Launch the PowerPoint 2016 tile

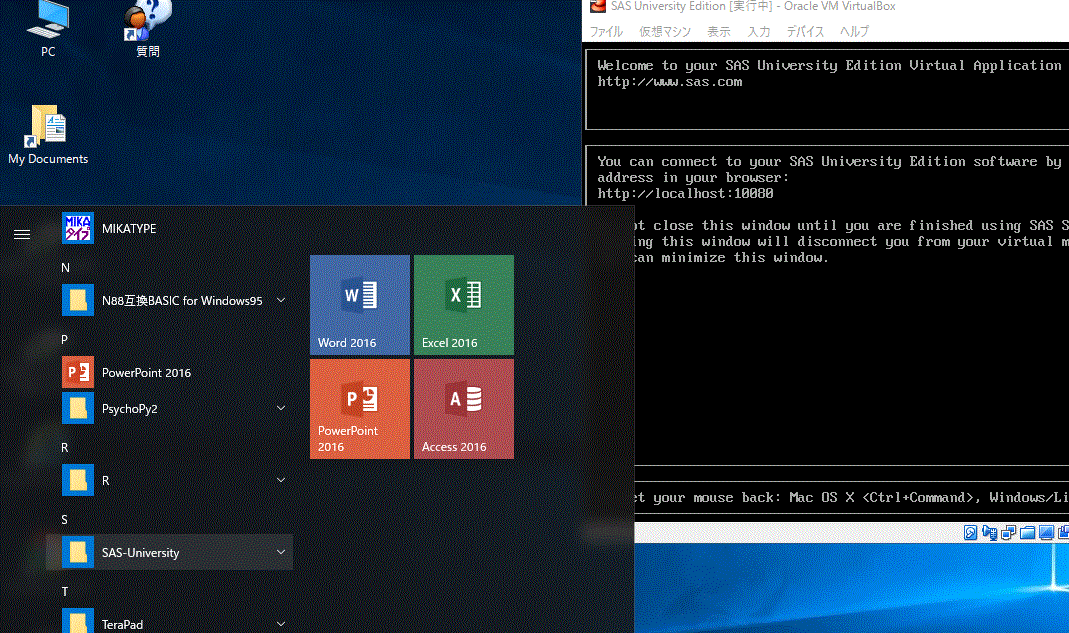tap(360, 409)
